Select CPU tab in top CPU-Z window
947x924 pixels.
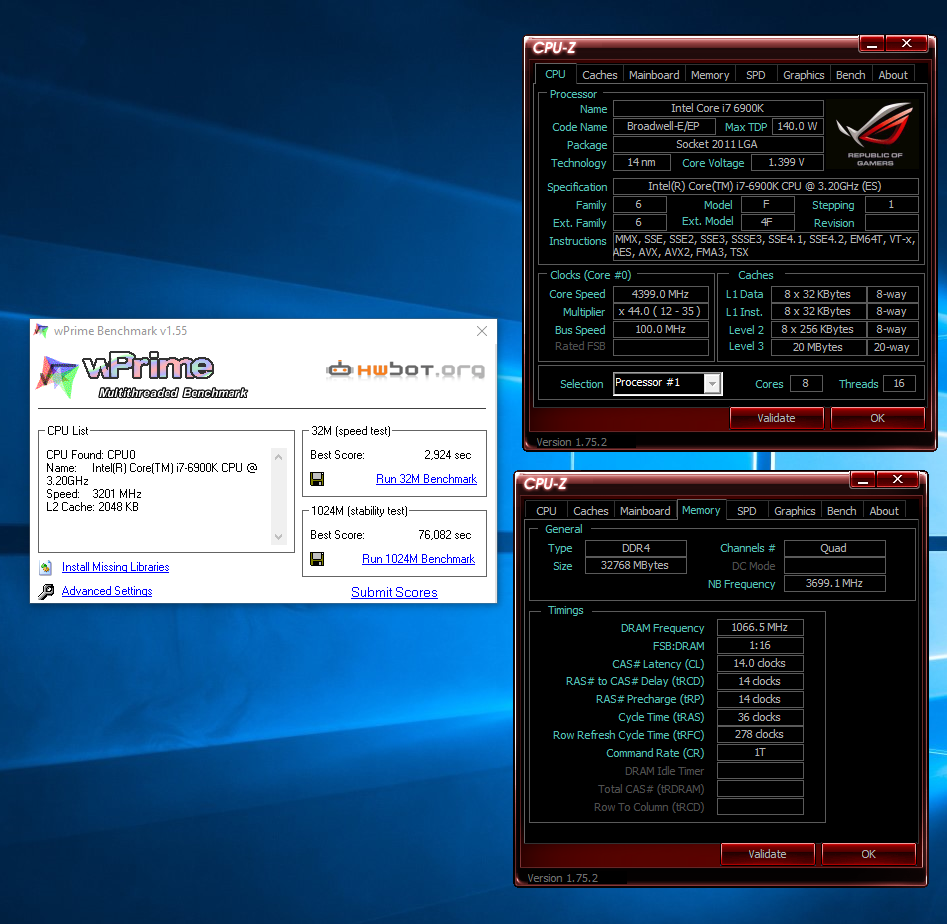tap(555, 74)
